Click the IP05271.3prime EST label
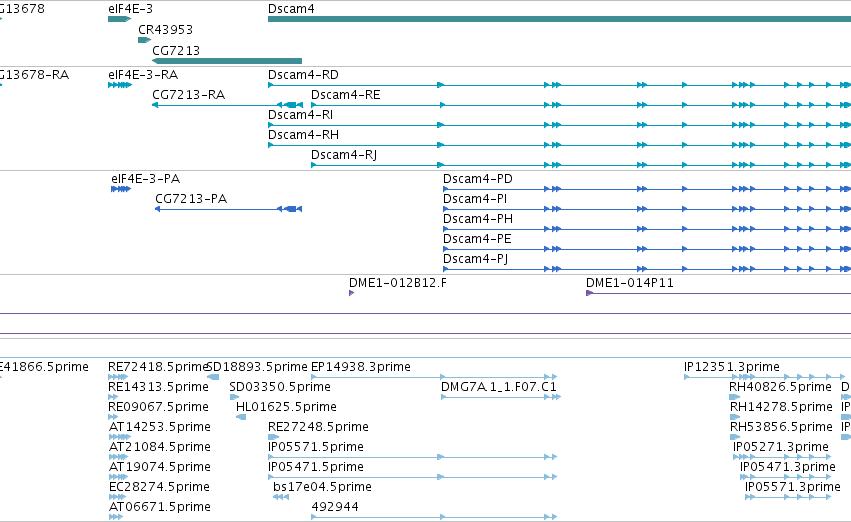The image size is (851, 522). click(780, 448)
